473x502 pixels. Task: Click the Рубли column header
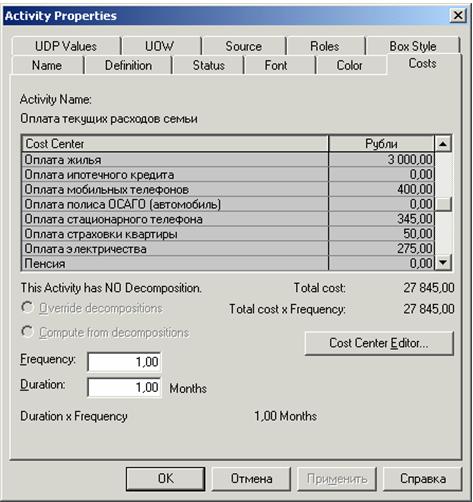click(382, 144)
